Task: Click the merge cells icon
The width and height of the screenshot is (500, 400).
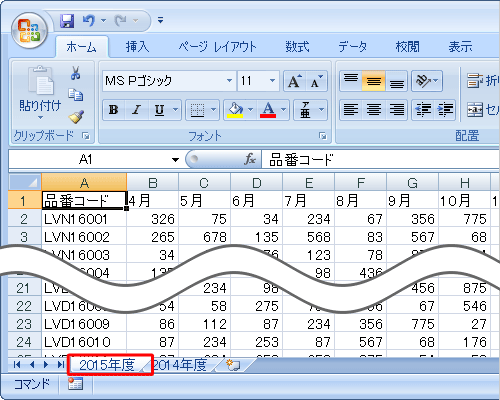Action: click(475, 110)
